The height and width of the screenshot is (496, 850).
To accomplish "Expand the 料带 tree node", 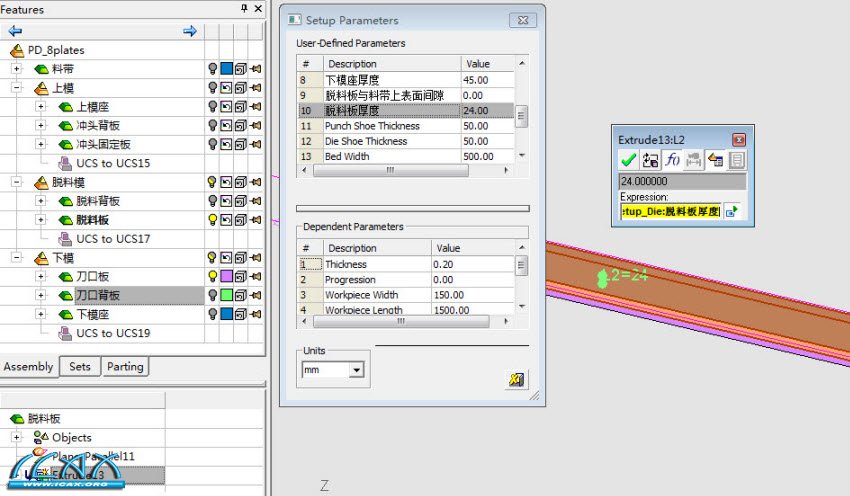I will point(17,69).
